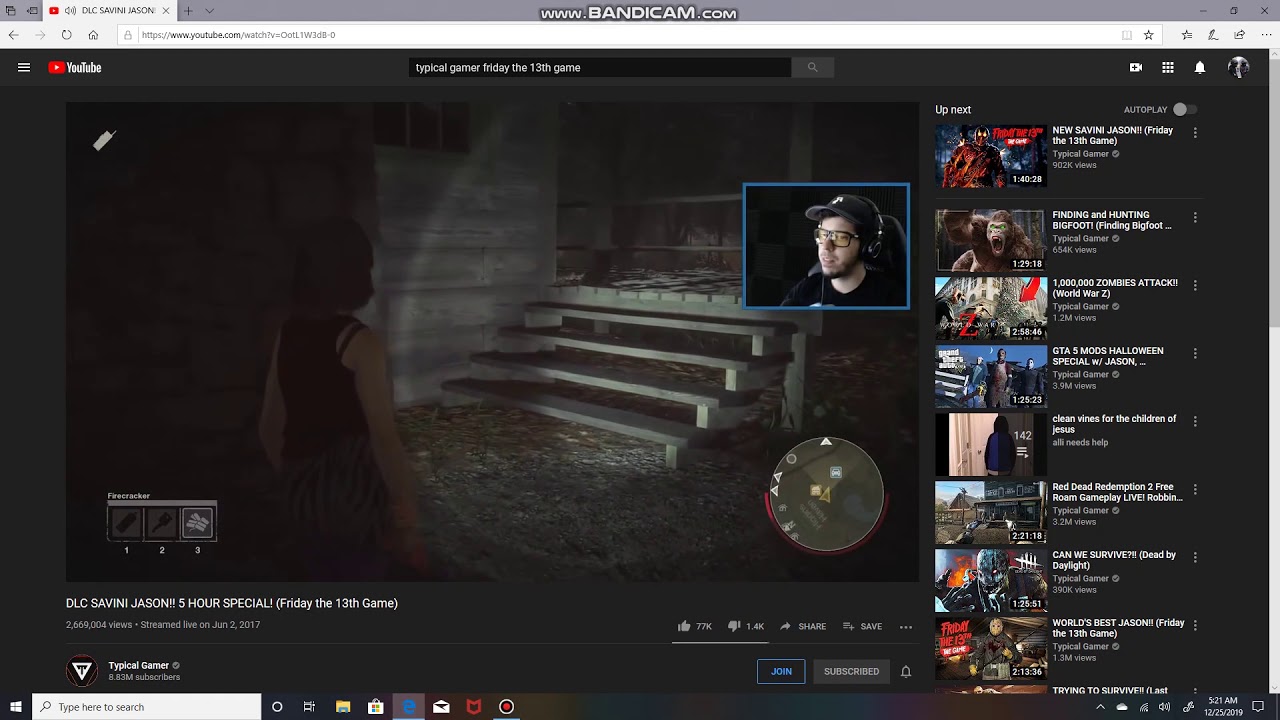The height and width of the screenshot is (720, 1280).
Task: Switch to the DLC SAVINI JASON tab
Action: [x=108, y=11]
